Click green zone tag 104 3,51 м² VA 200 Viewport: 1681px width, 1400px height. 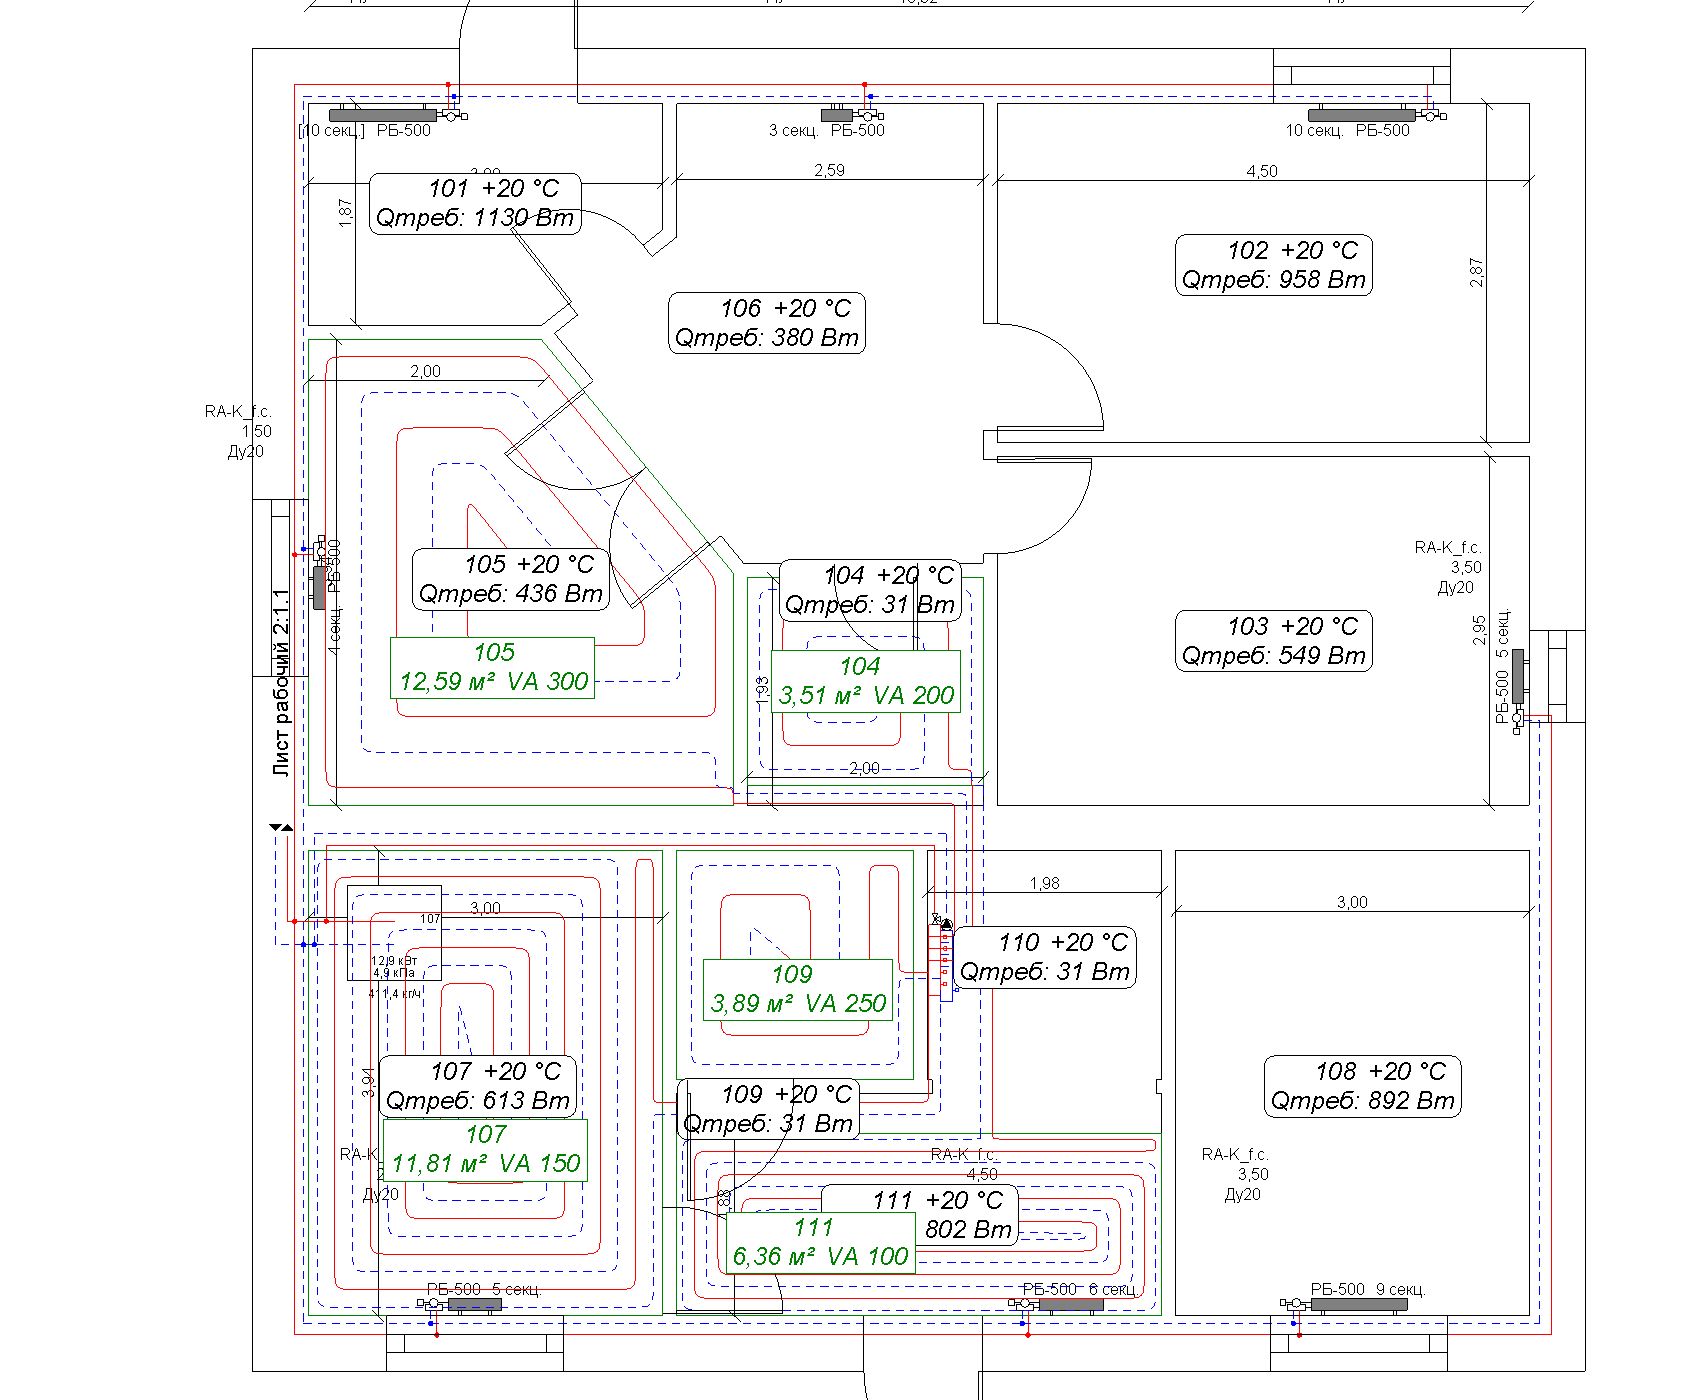(866, 681)
